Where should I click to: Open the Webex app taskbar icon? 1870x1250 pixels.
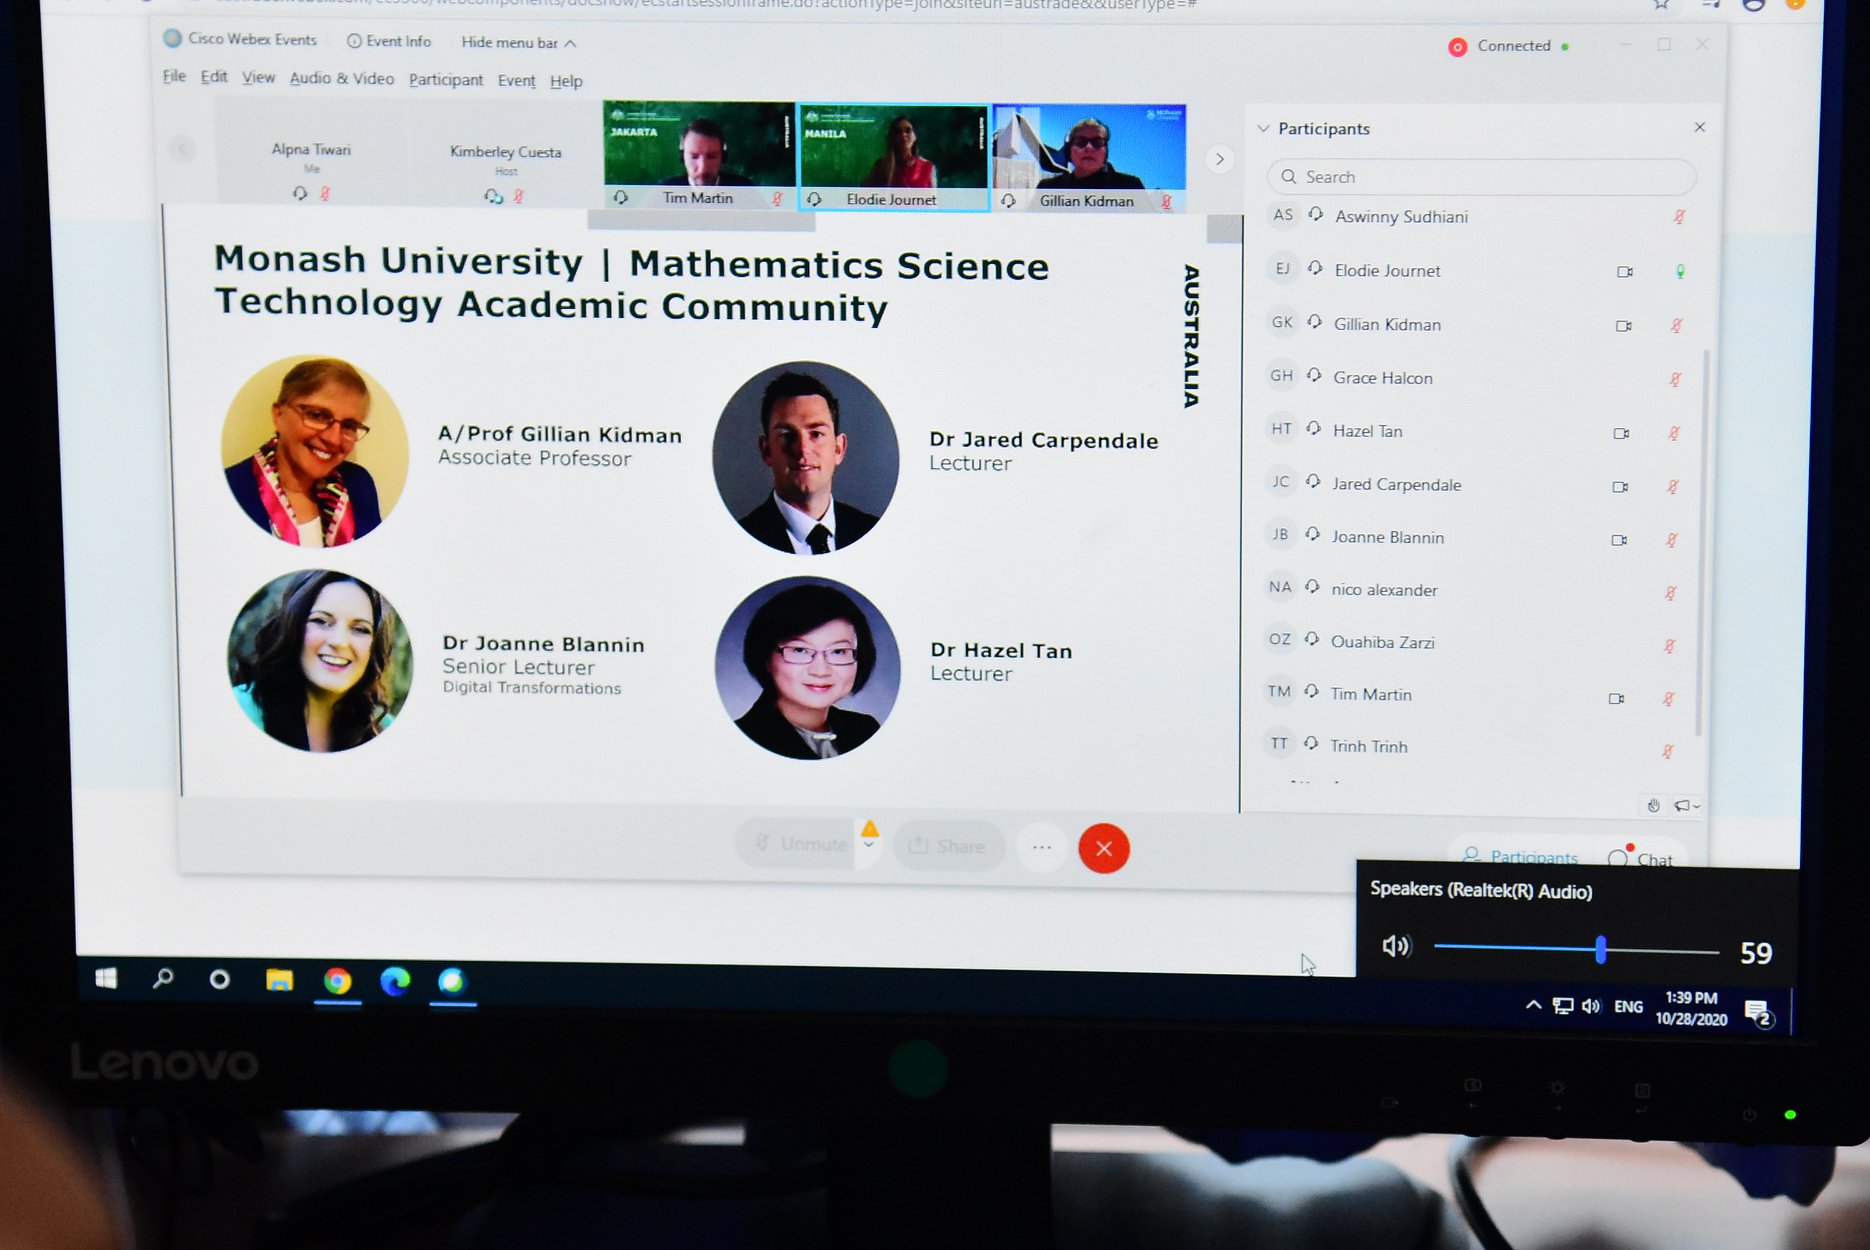tap(452, 982)
